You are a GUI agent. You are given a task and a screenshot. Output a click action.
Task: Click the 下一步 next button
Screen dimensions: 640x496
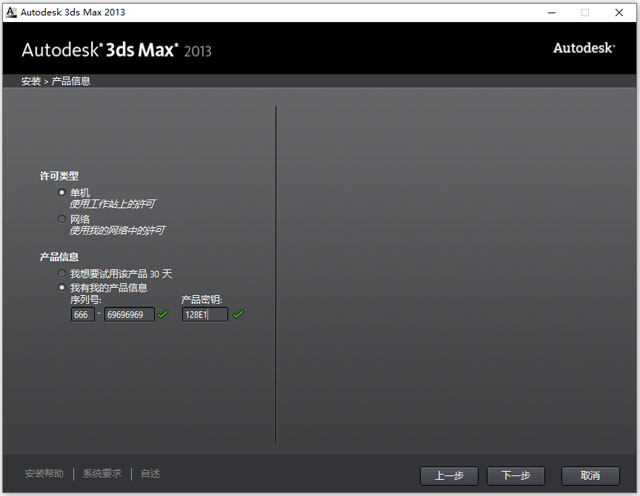(x=516, y=476)
